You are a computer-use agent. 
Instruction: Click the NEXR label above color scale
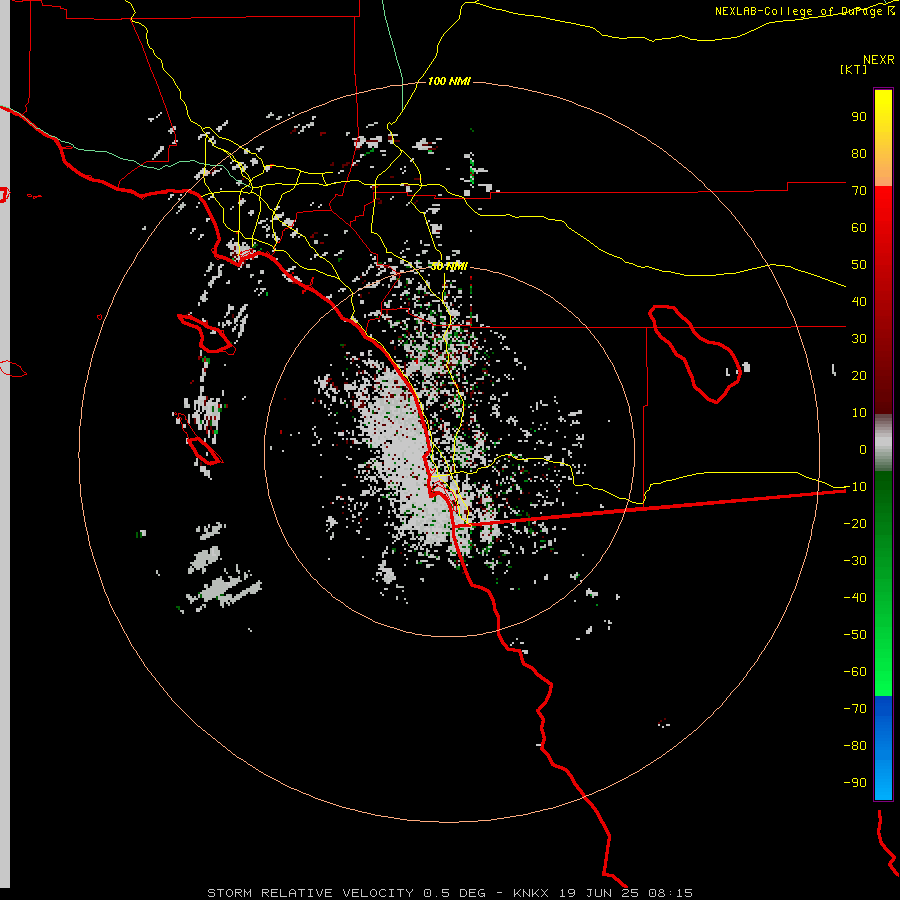[879, 60]
